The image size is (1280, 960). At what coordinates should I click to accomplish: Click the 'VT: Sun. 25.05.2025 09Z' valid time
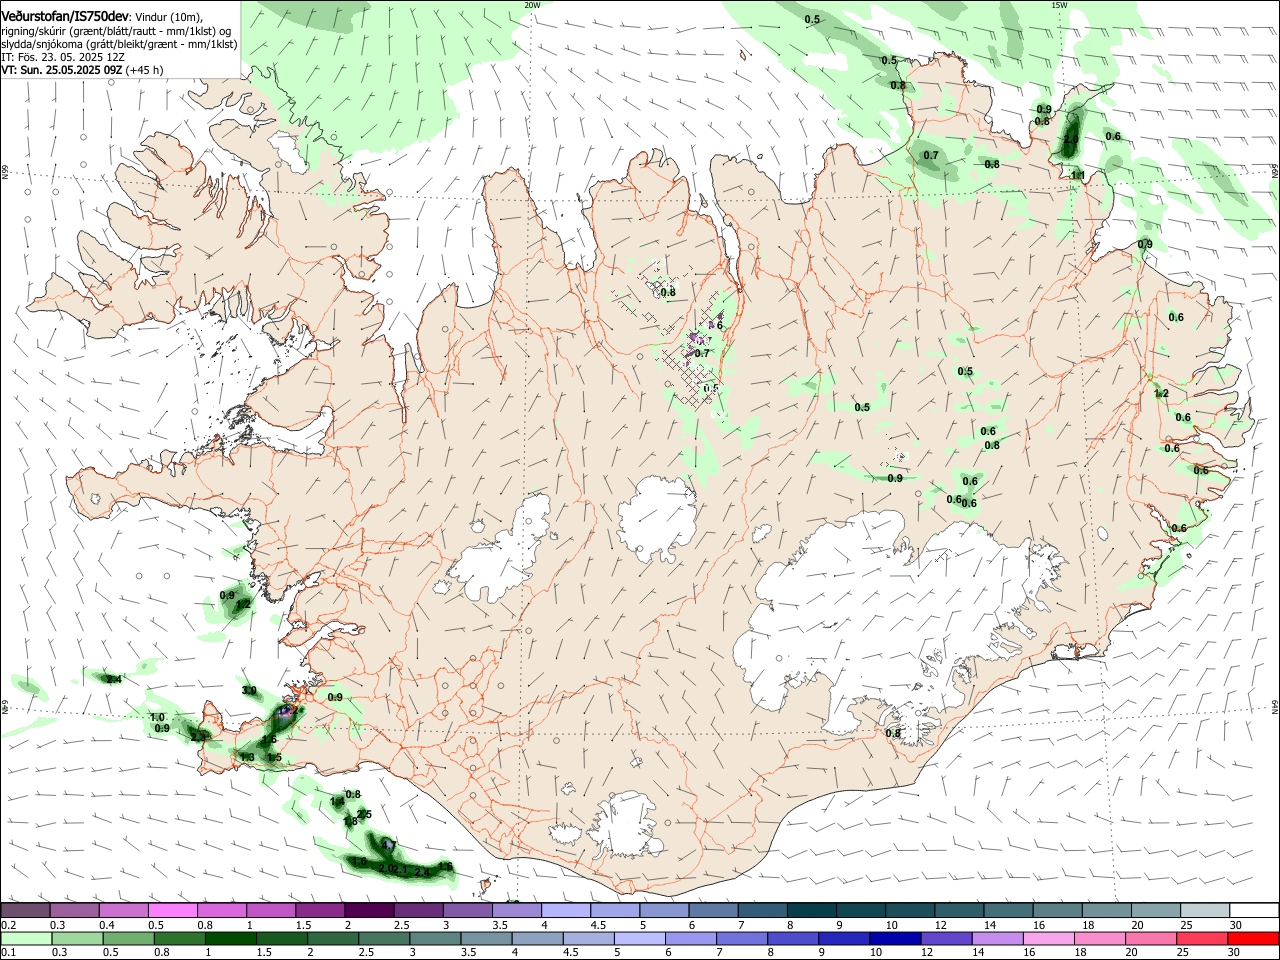62,70
